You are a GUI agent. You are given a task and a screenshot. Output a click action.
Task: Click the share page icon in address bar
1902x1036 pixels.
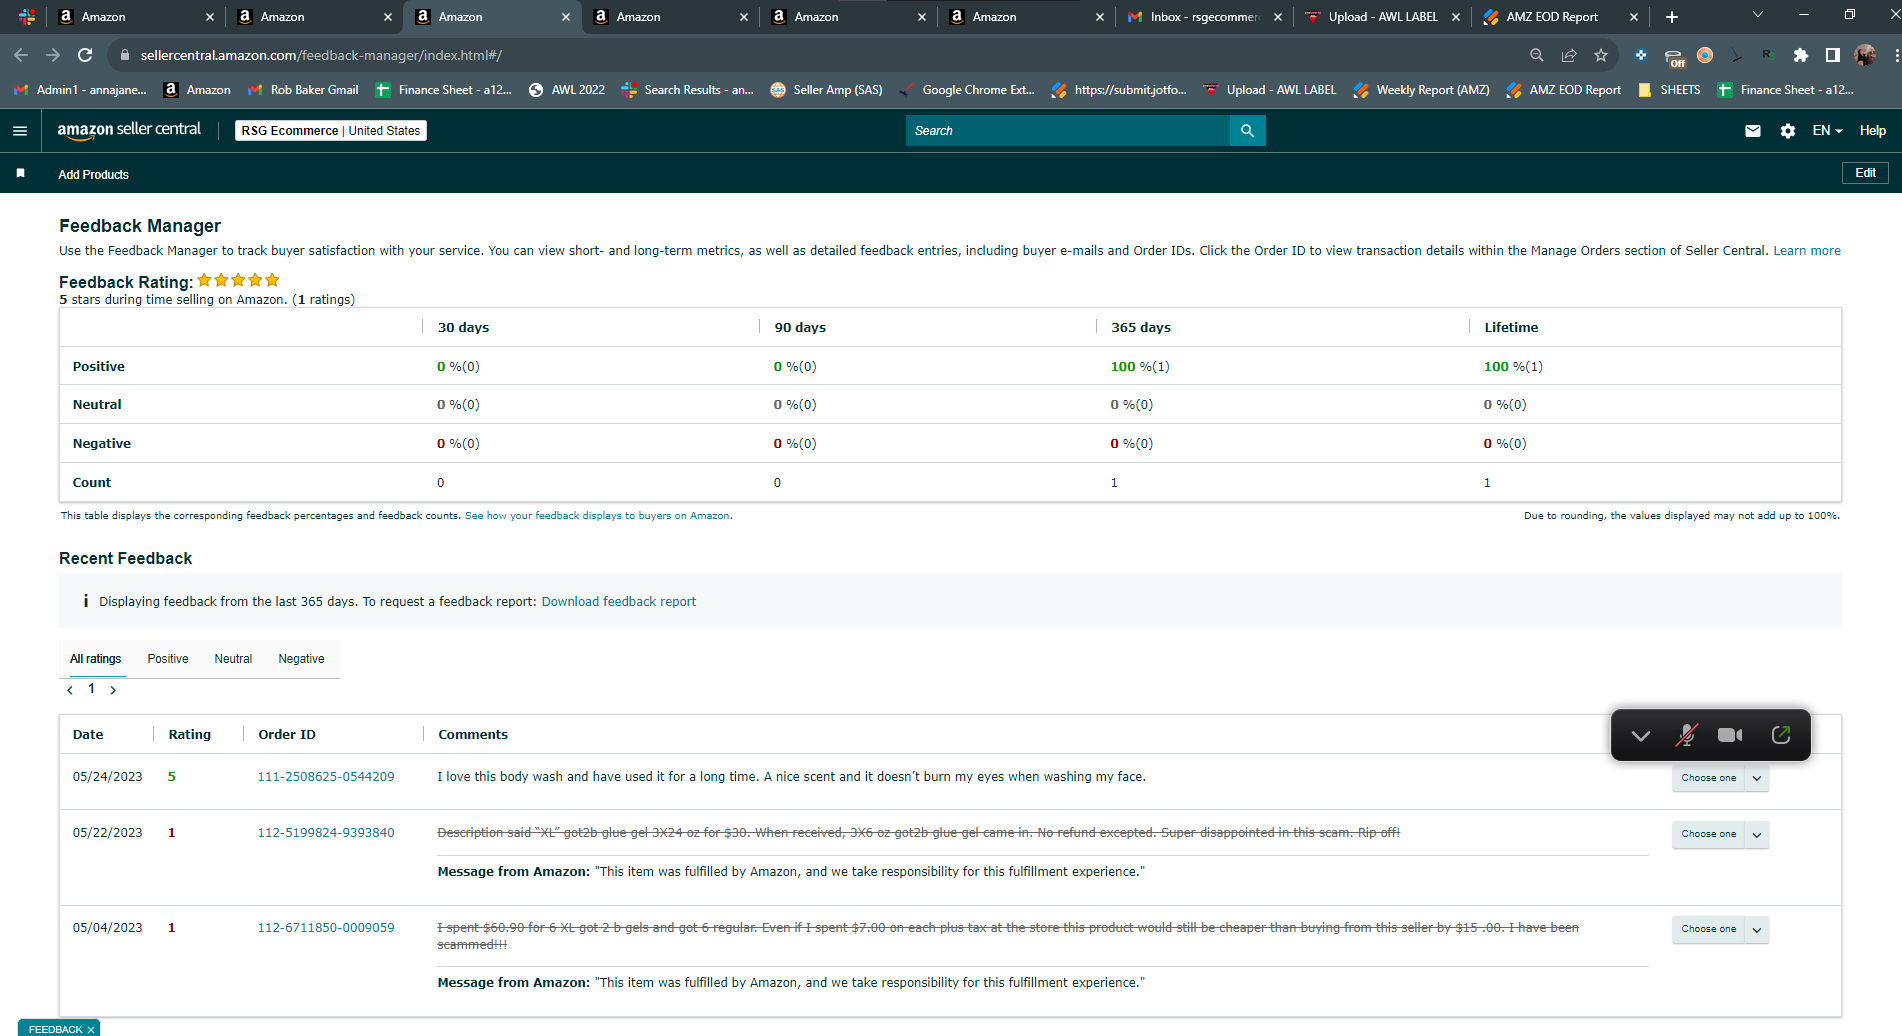coord(1569,55)
